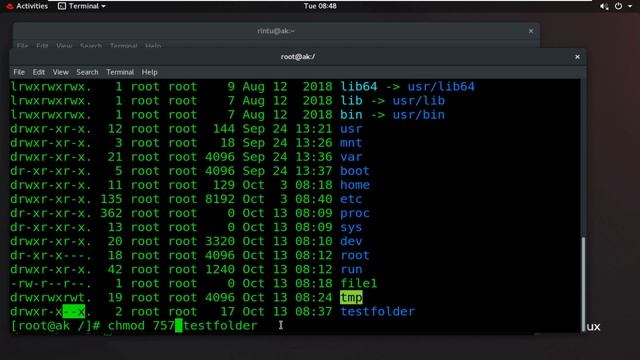
Task: Click the Tue 08:48 clock
Action: [320, 6]
